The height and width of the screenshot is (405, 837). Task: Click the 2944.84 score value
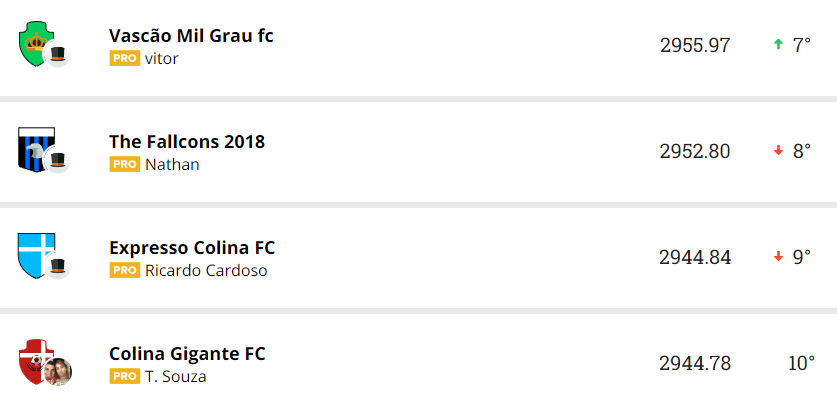click(x=694, y=257)
